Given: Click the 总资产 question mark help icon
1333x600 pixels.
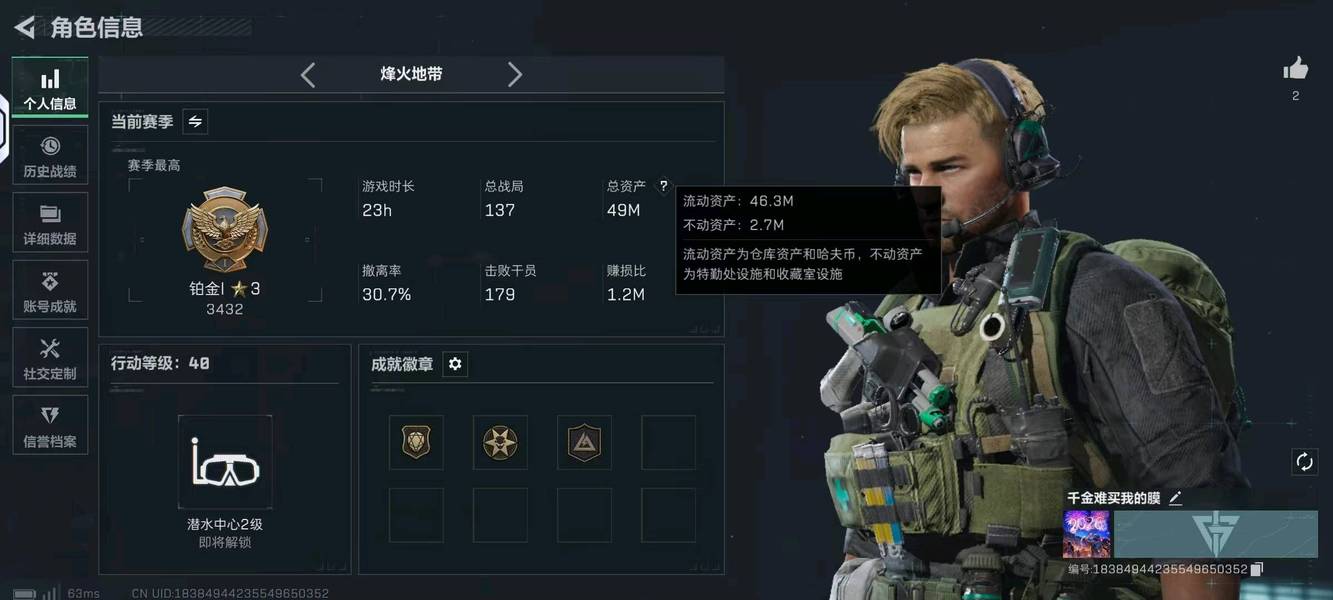Looking at the screenshot, I should tap(662, 186).
